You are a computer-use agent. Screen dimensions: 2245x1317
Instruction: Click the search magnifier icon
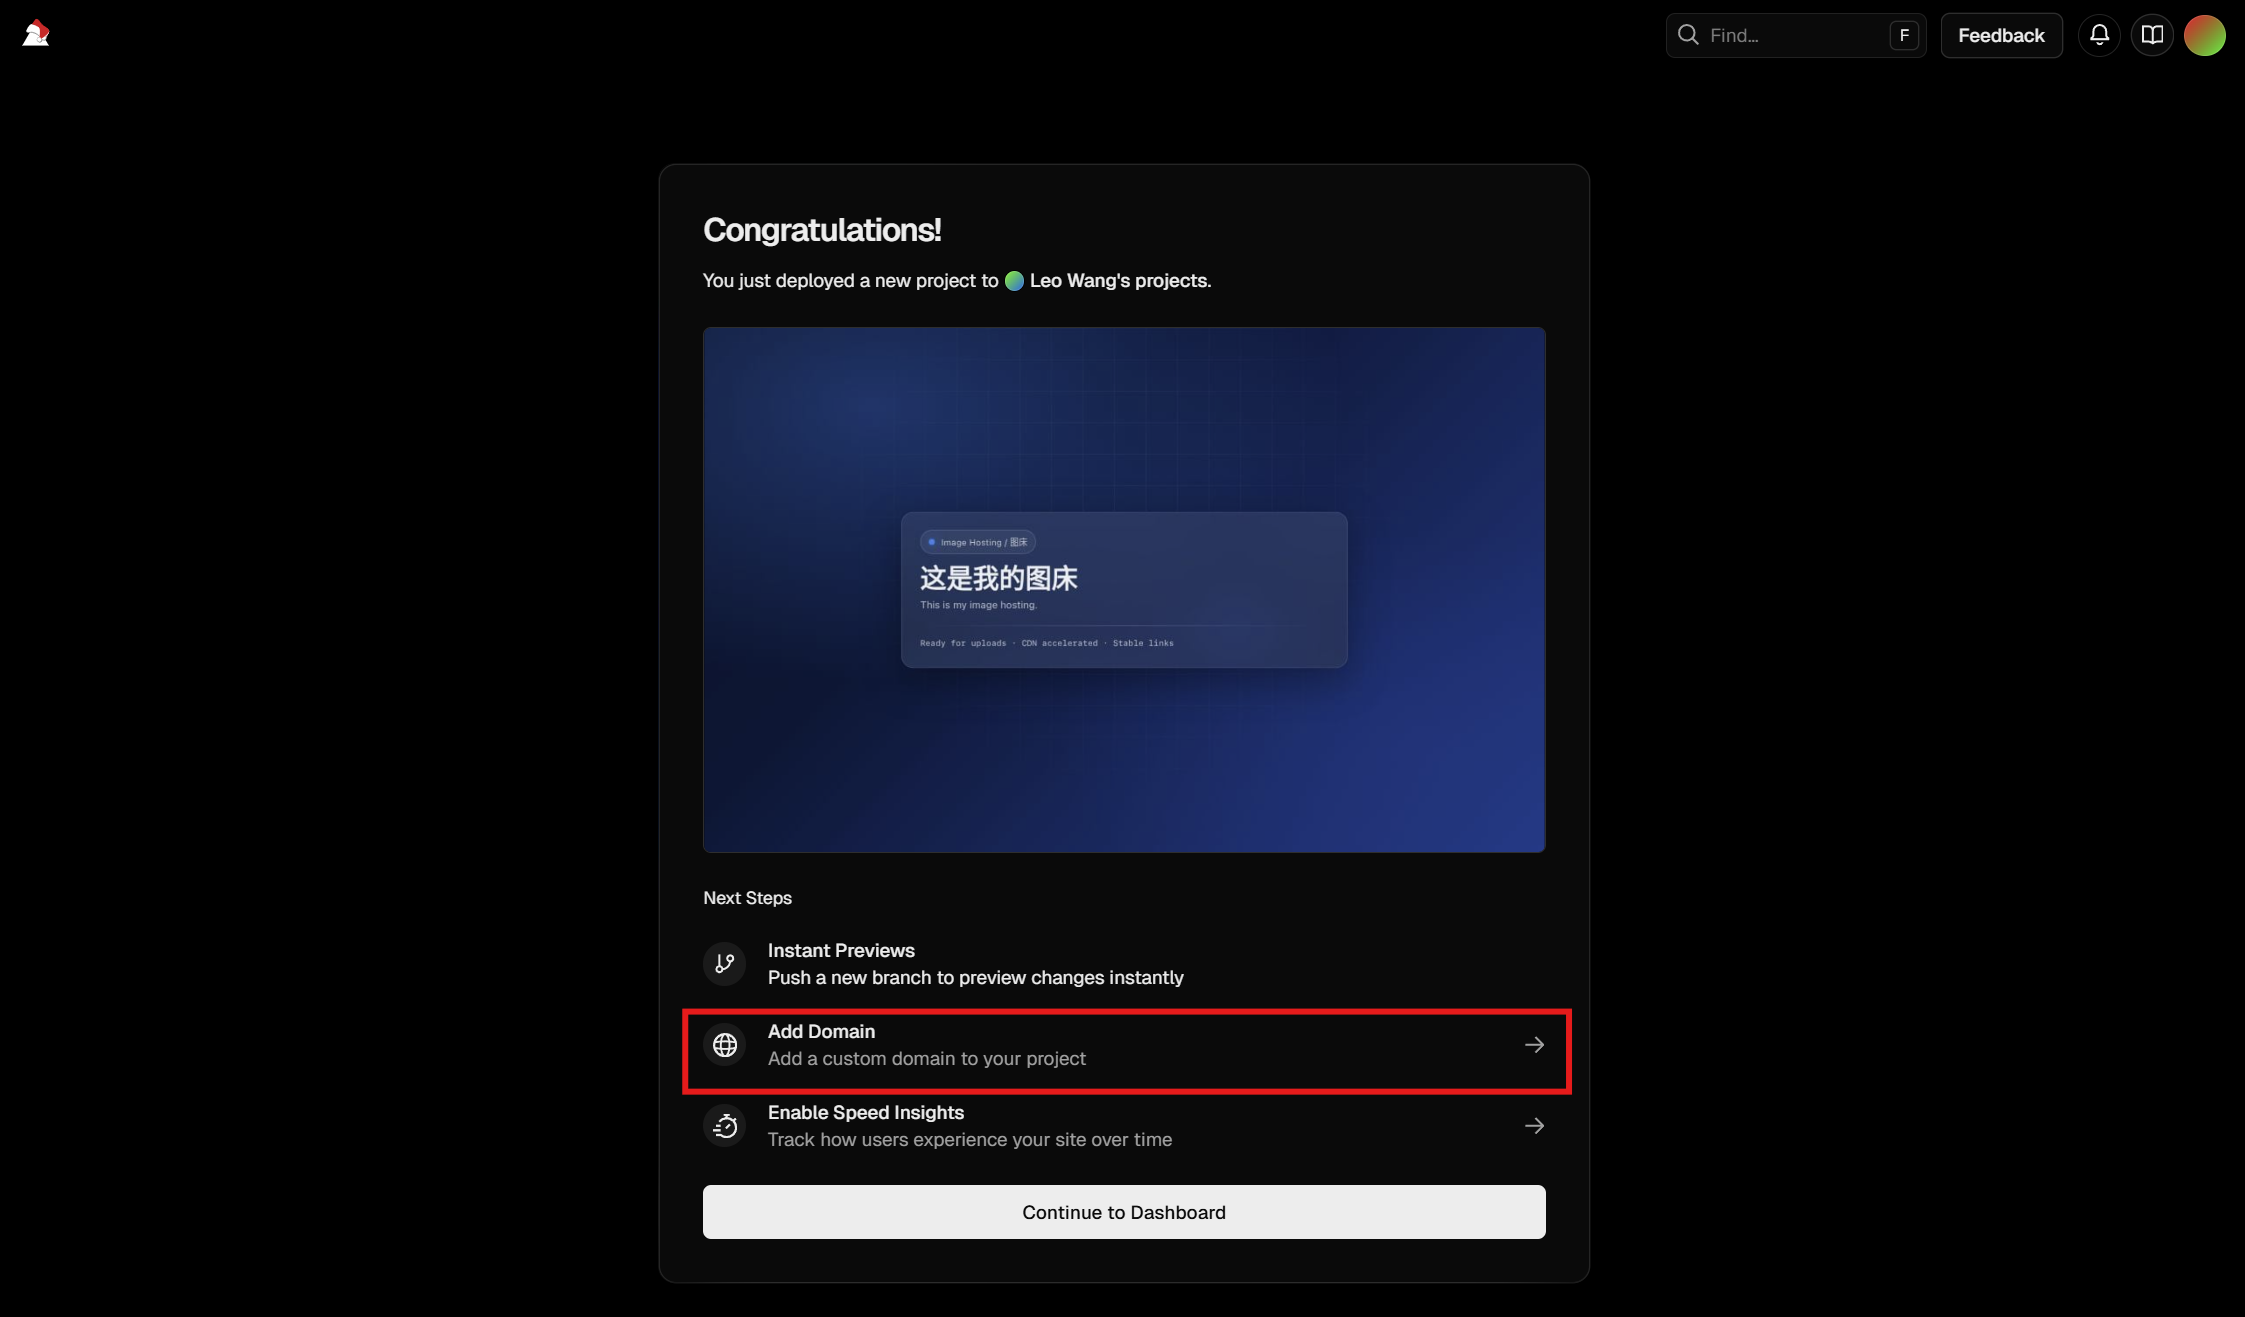(1688, 34)
